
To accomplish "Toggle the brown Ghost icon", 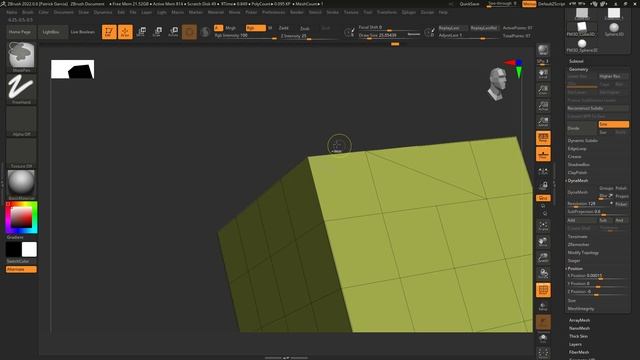I will [543, 322].
